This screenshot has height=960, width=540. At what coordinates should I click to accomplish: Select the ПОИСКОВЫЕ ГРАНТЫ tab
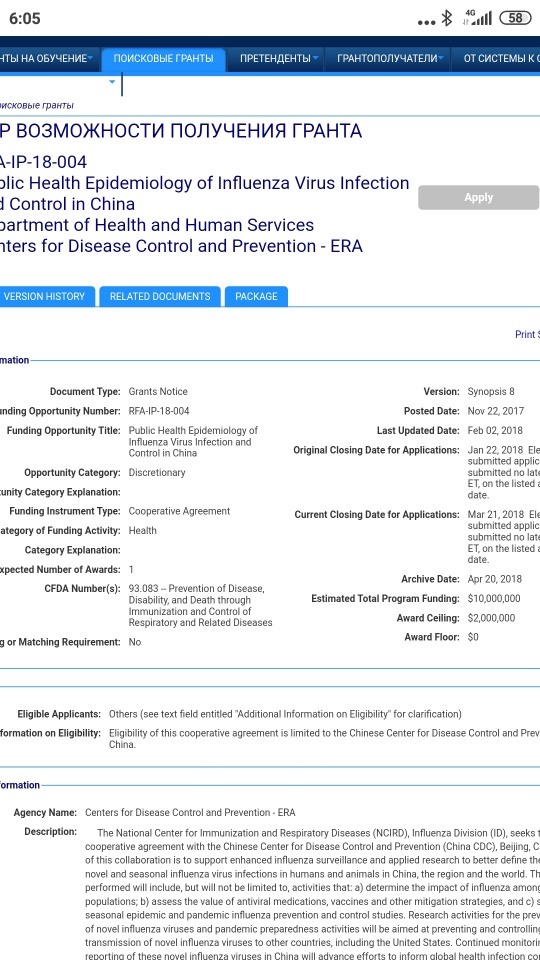point(163,59)
